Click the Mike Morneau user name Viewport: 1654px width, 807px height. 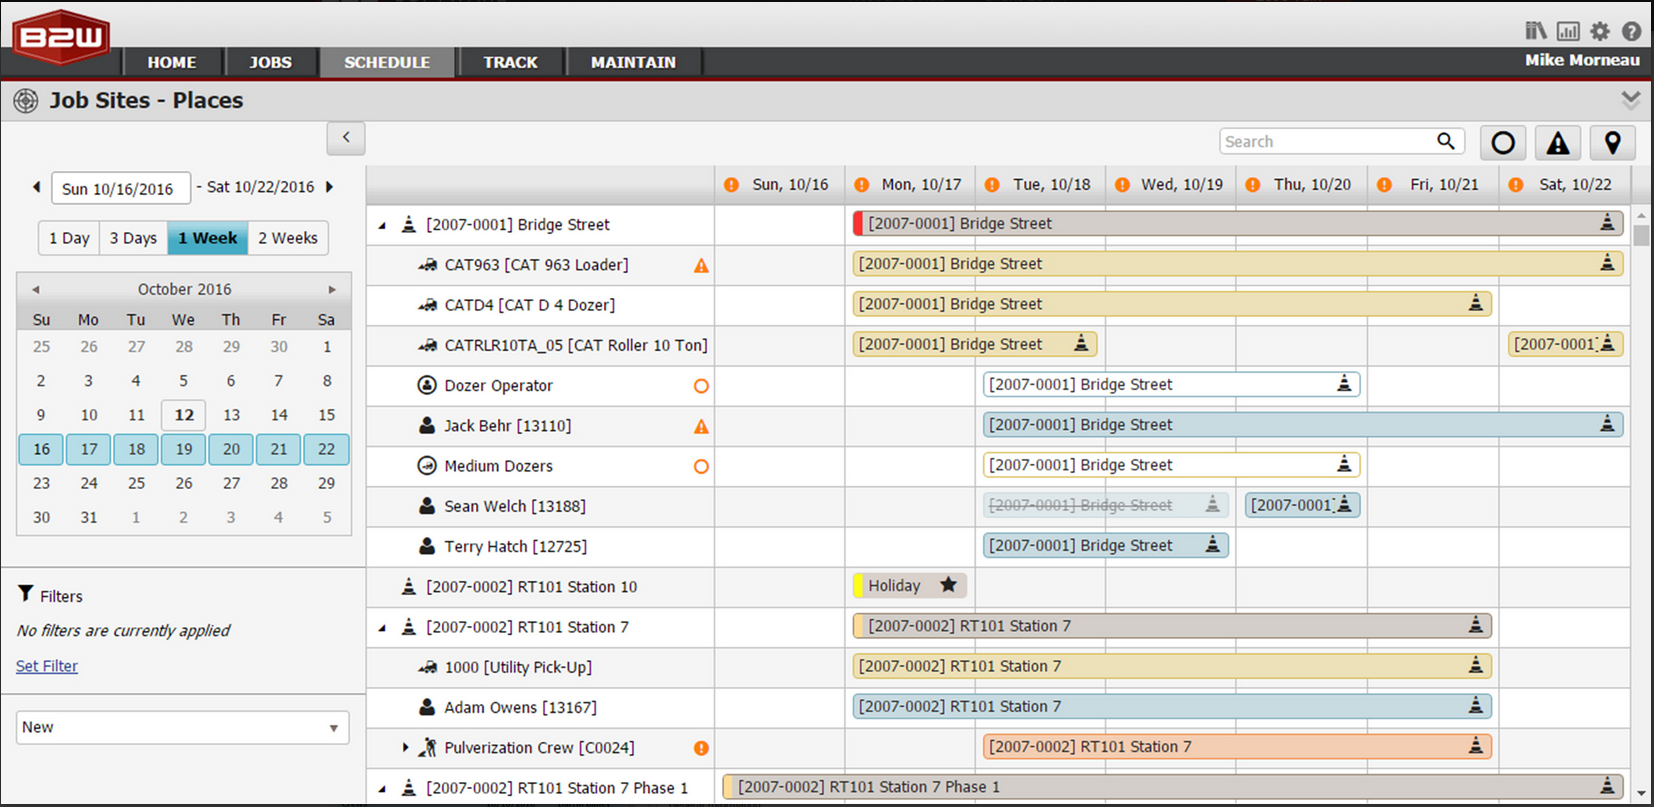pyautogui.click(x=1582, y=60)
